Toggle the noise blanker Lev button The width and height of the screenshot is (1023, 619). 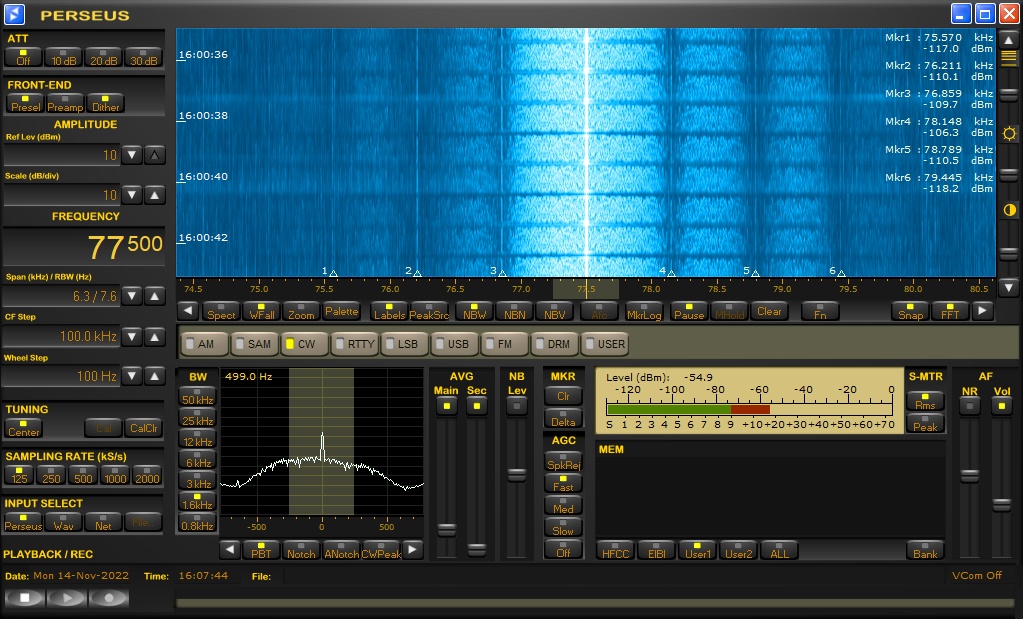(517, 406)
